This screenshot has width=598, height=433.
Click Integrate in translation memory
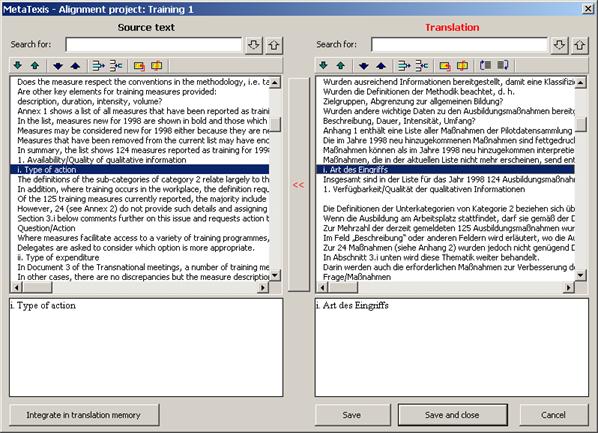pyautogui.click(x=84, y=415)
